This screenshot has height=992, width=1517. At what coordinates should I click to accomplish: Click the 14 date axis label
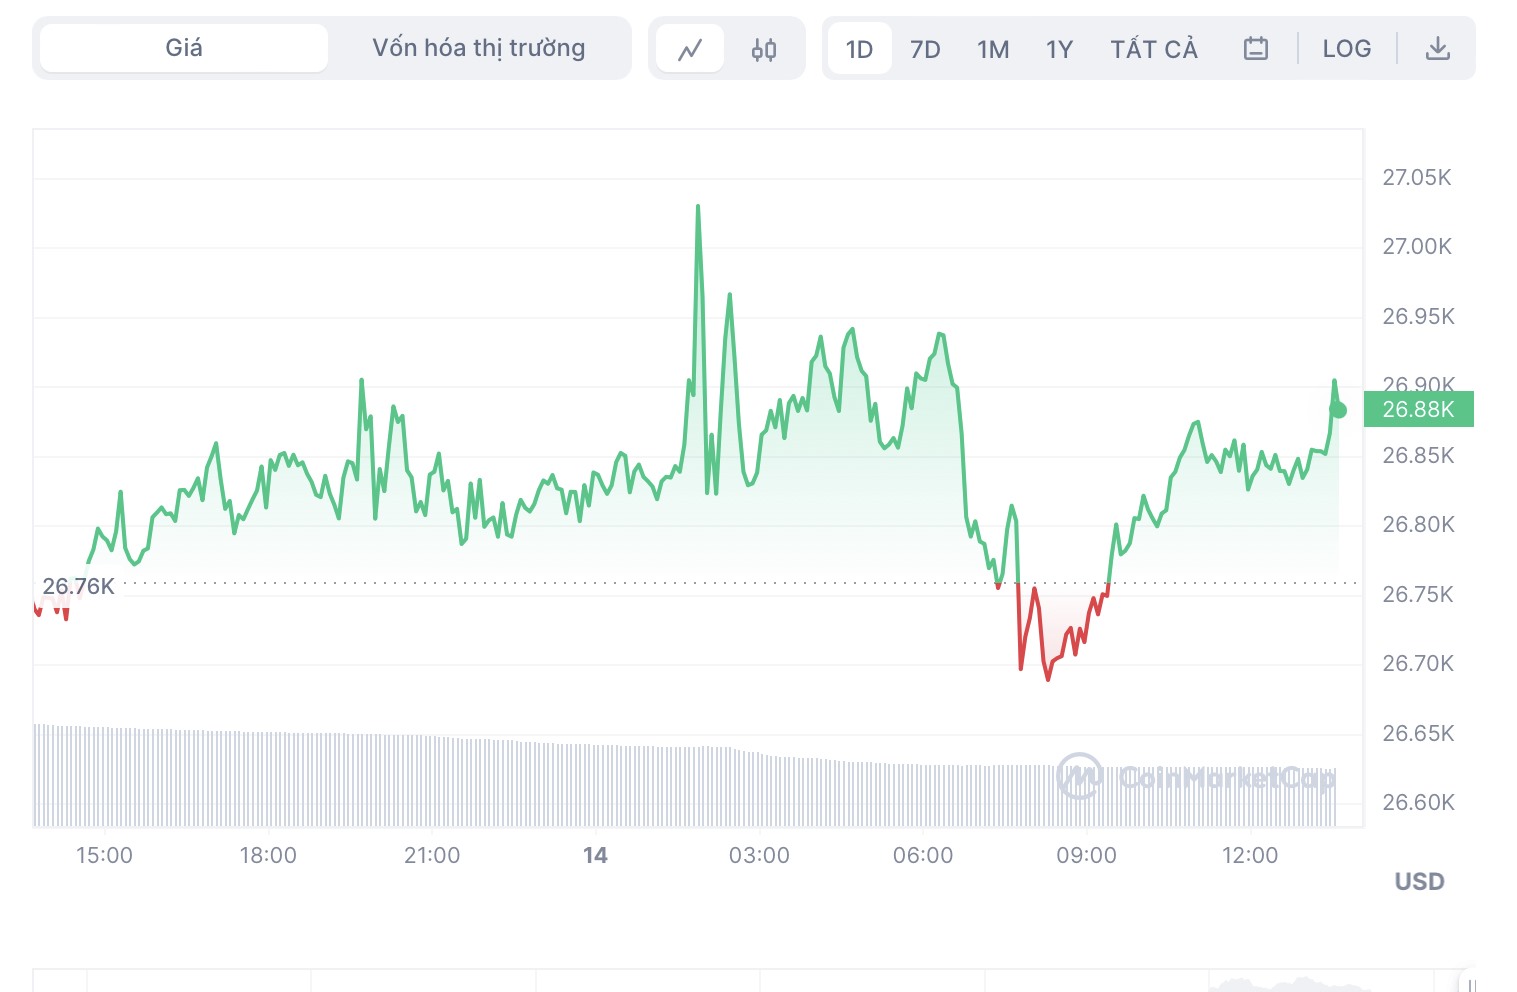point(595,856)
